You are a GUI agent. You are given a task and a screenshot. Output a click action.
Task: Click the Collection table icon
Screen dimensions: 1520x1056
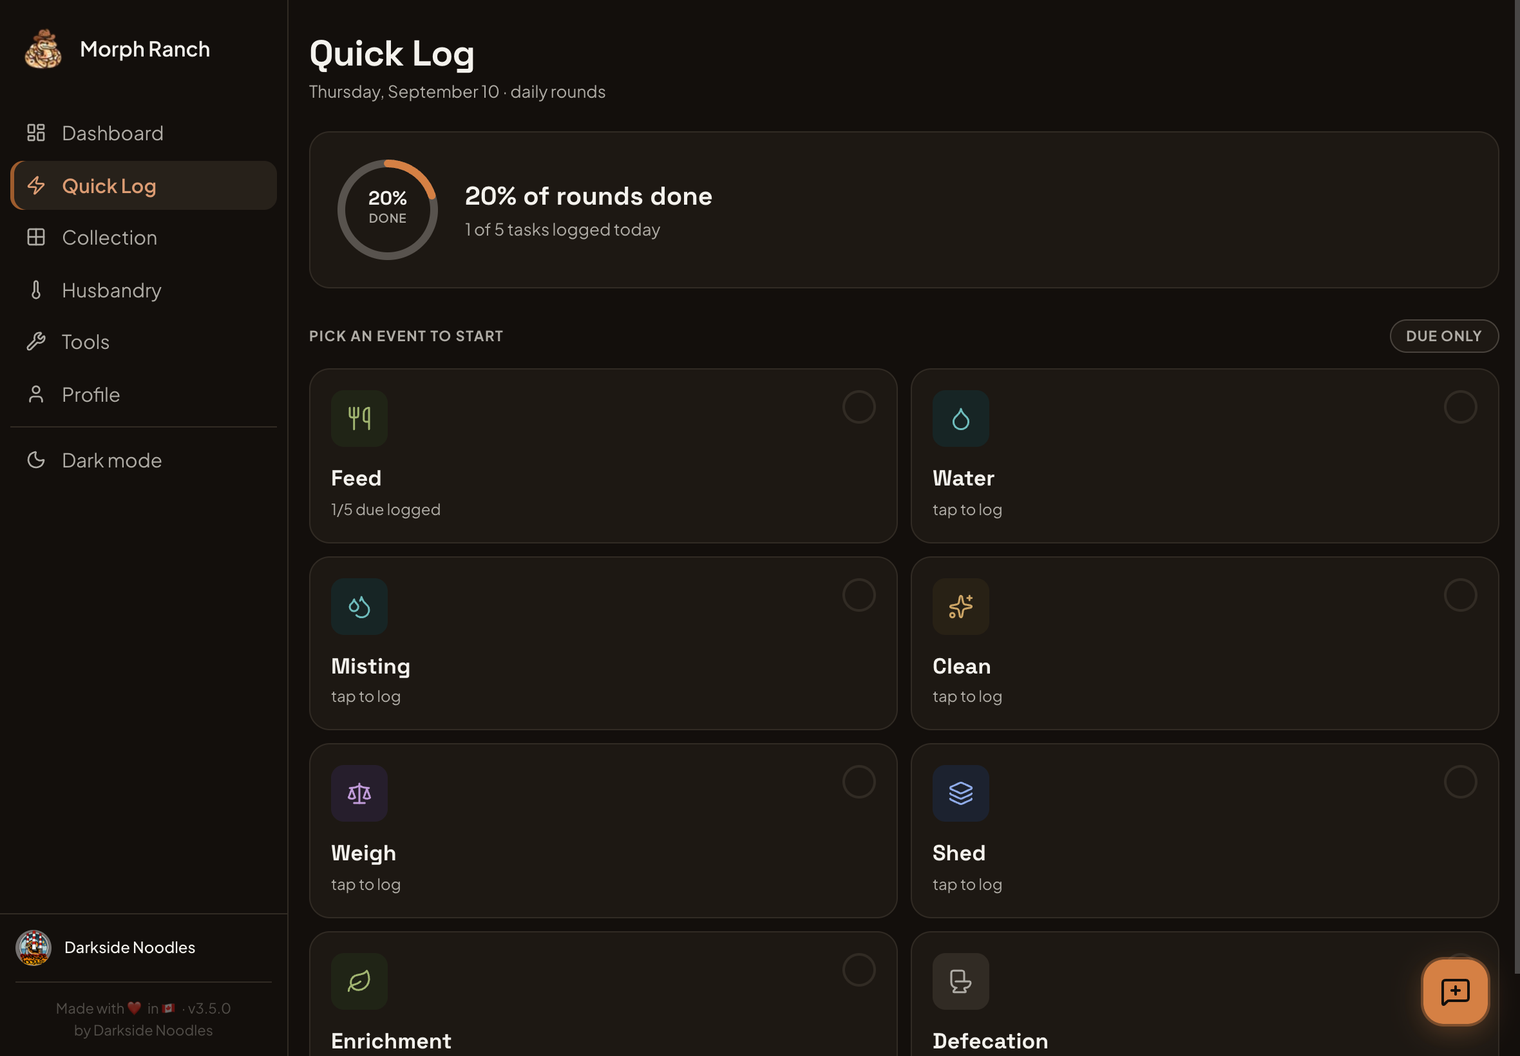click(36, 237)
